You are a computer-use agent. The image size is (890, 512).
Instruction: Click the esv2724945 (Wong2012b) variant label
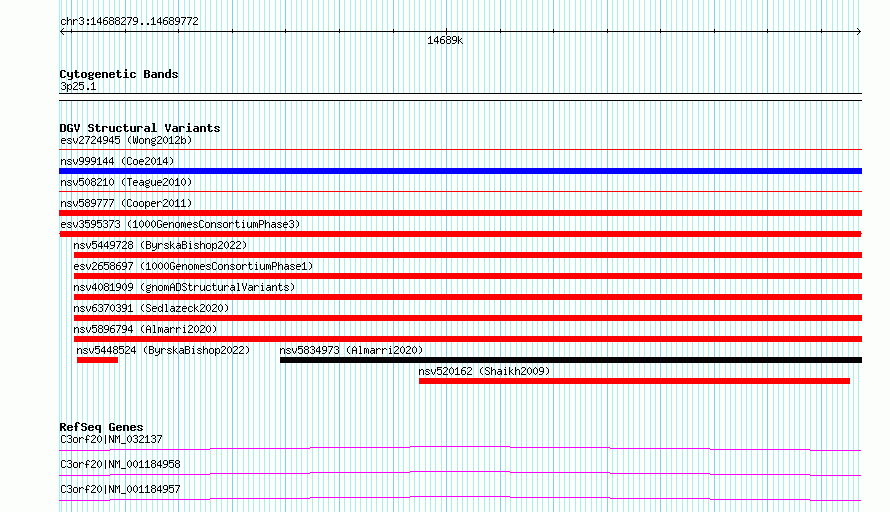pyautogui.click(x=126, y=140)
